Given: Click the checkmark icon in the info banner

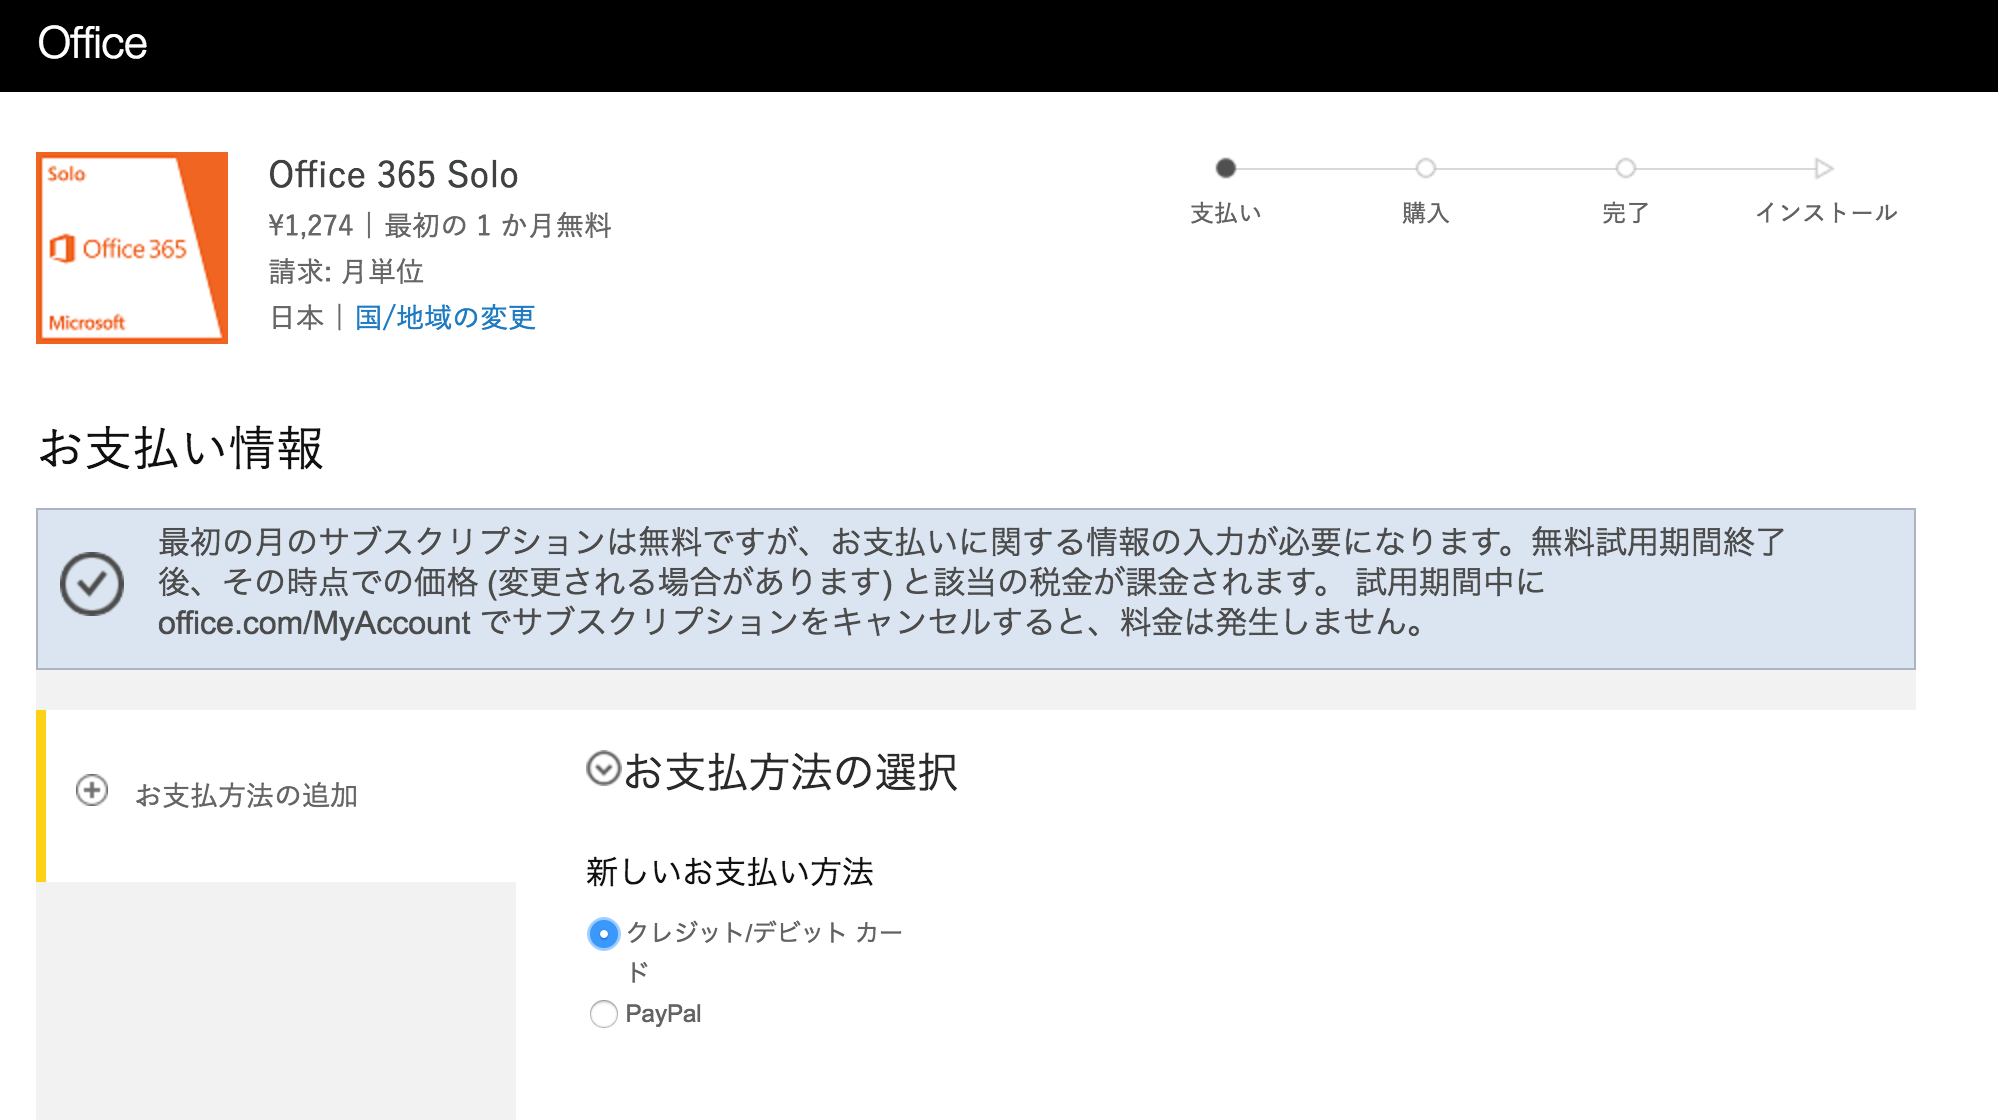Looking at the screenshot, I should click(x=92, y=584).
